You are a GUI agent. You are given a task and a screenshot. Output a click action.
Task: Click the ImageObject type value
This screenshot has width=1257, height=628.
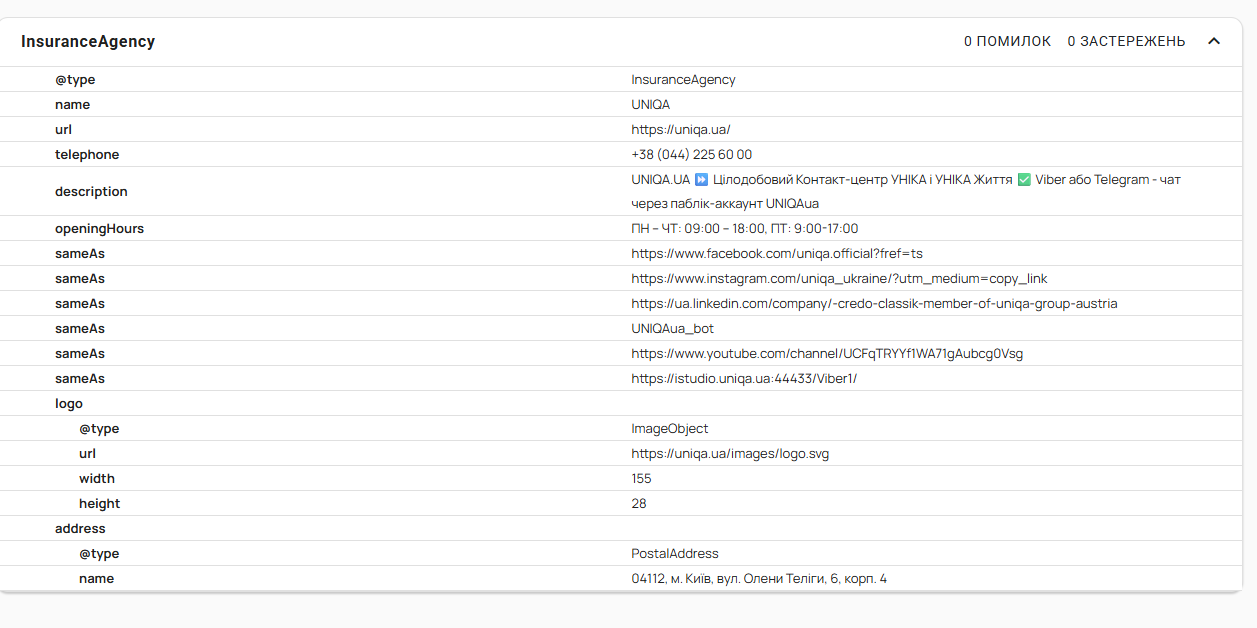click(669, 429)
